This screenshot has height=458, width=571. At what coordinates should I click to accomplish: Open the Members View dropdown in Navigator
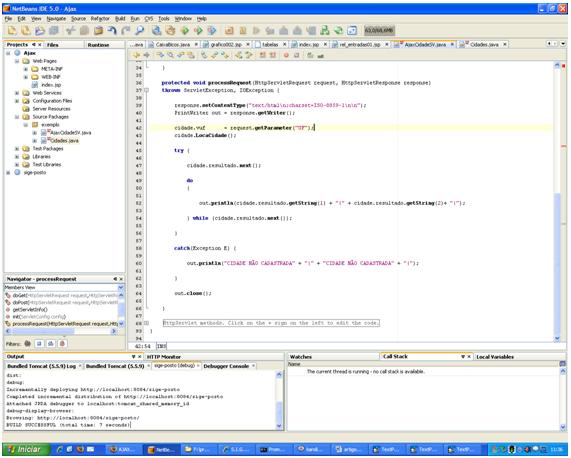click(121, 288)
